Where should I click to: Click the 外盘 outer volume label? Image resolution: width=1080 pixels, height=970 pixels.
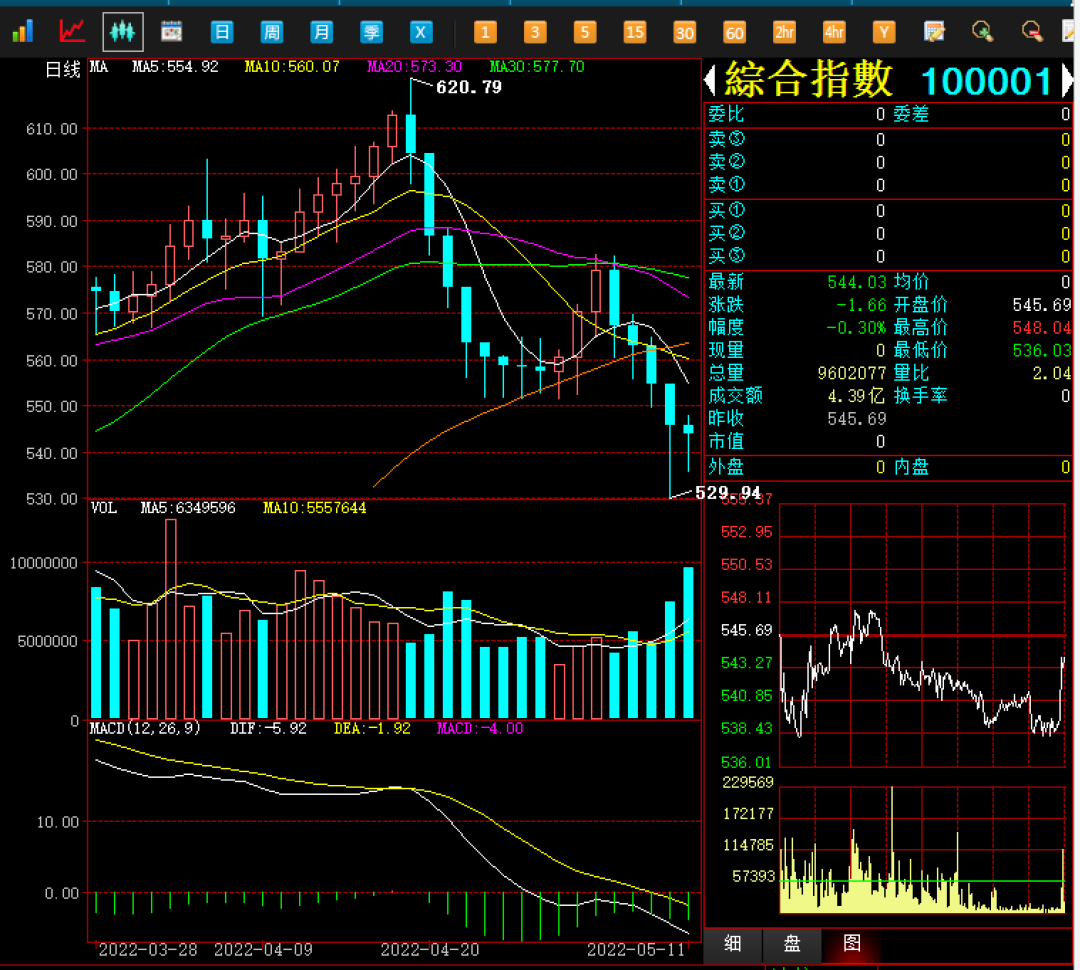coord(726,467)
